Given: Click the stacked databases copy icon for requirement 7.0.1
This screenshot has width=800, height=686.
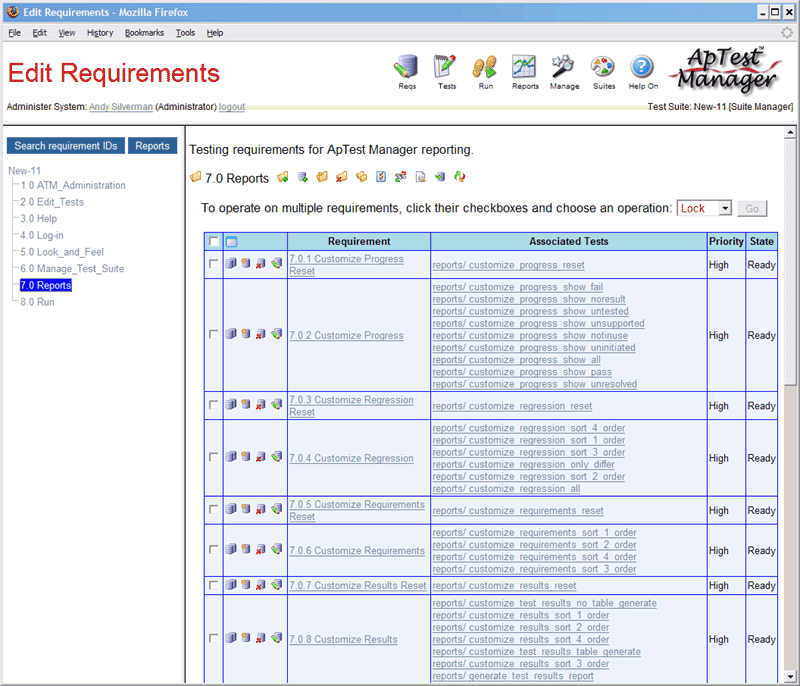Looking at the screenshot, I should click(231, 263).
